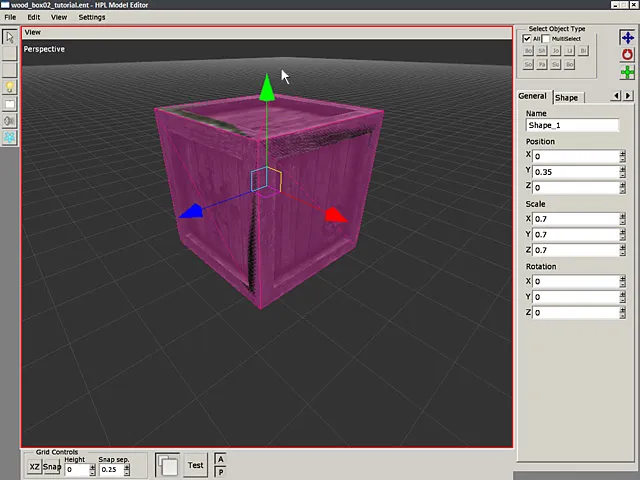This screenshot has height=480, width=640.
Task: Activate the blue translate arrows tool
Action: click(627, 38)
